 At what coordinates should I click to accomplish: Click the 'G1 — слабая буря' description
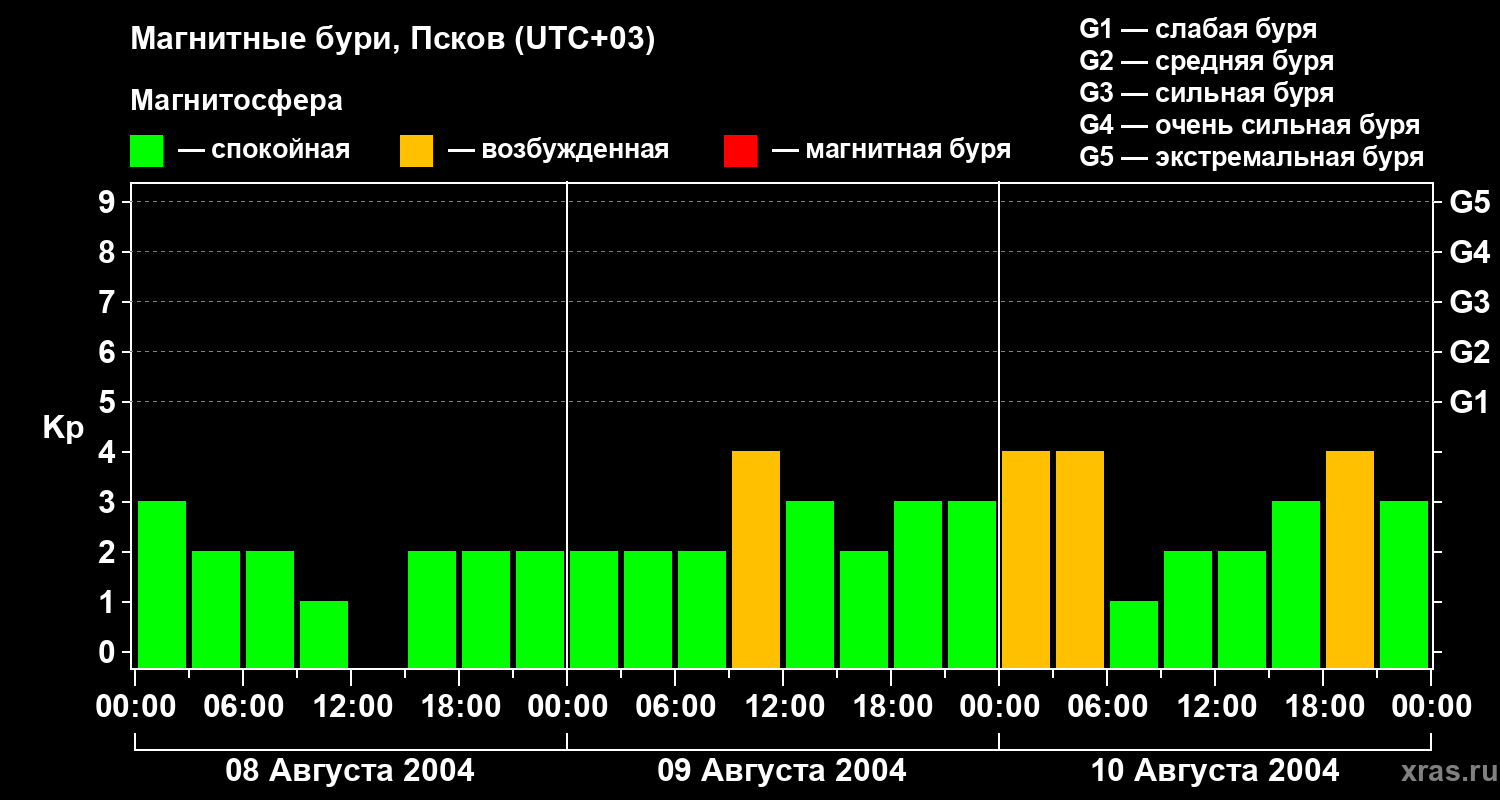tap(1198, 29)
